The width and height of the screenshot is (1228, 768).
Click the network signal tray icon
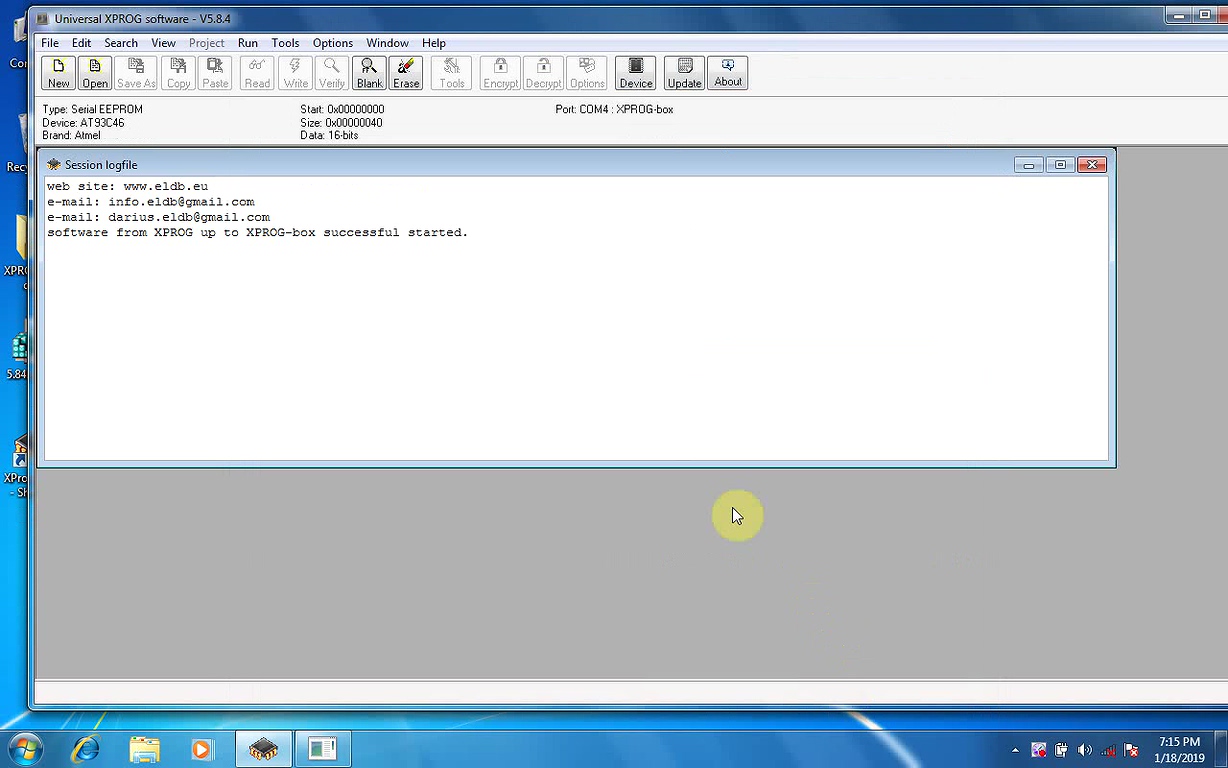[1108, 750]
